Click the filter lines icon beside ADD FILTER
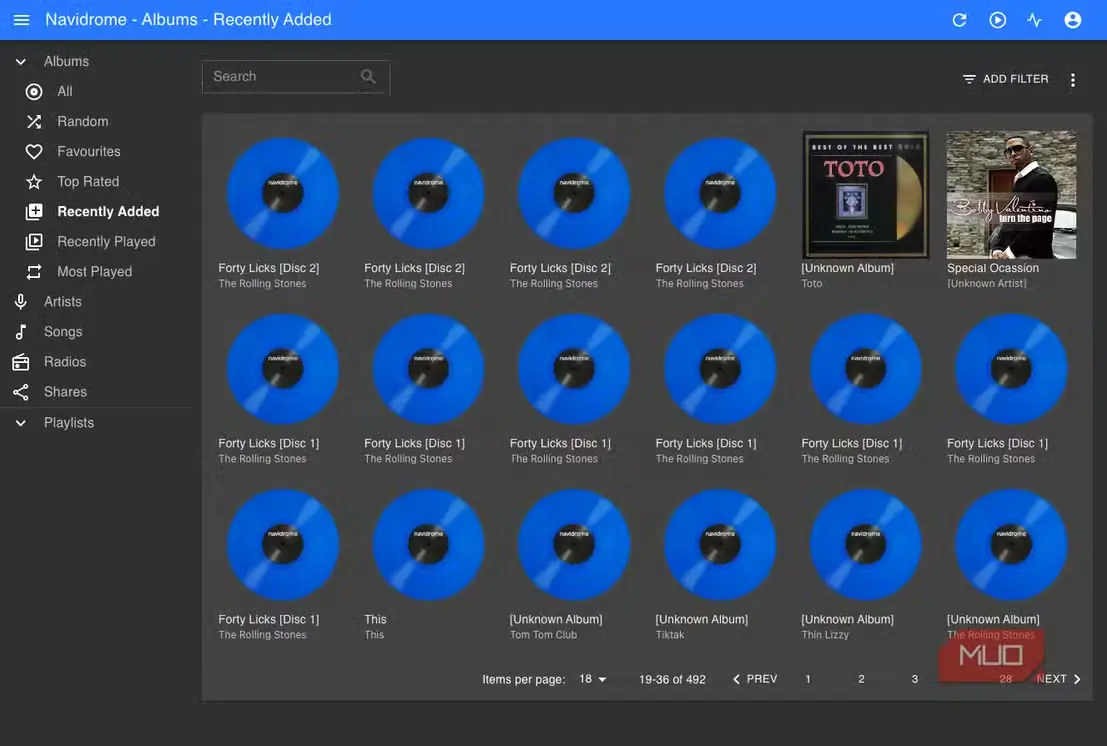This screenshot has width=1107, height=746. pos(969,79)
